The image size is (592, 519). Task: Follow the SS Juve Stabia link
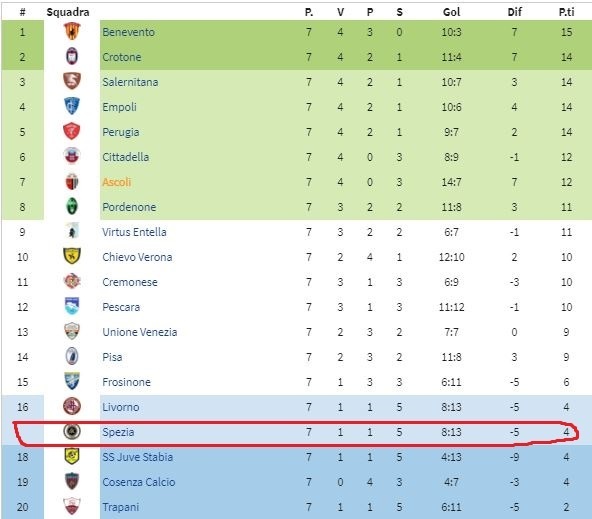138,457
